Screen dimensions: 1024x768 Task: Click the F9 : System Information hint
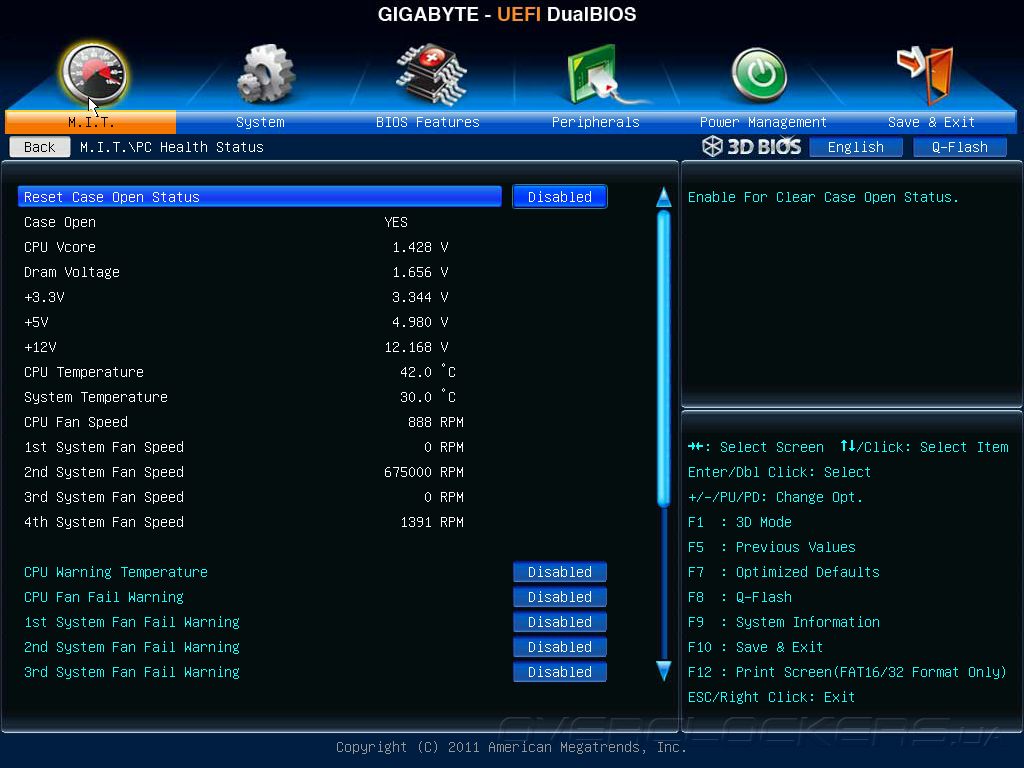(784, 622)
